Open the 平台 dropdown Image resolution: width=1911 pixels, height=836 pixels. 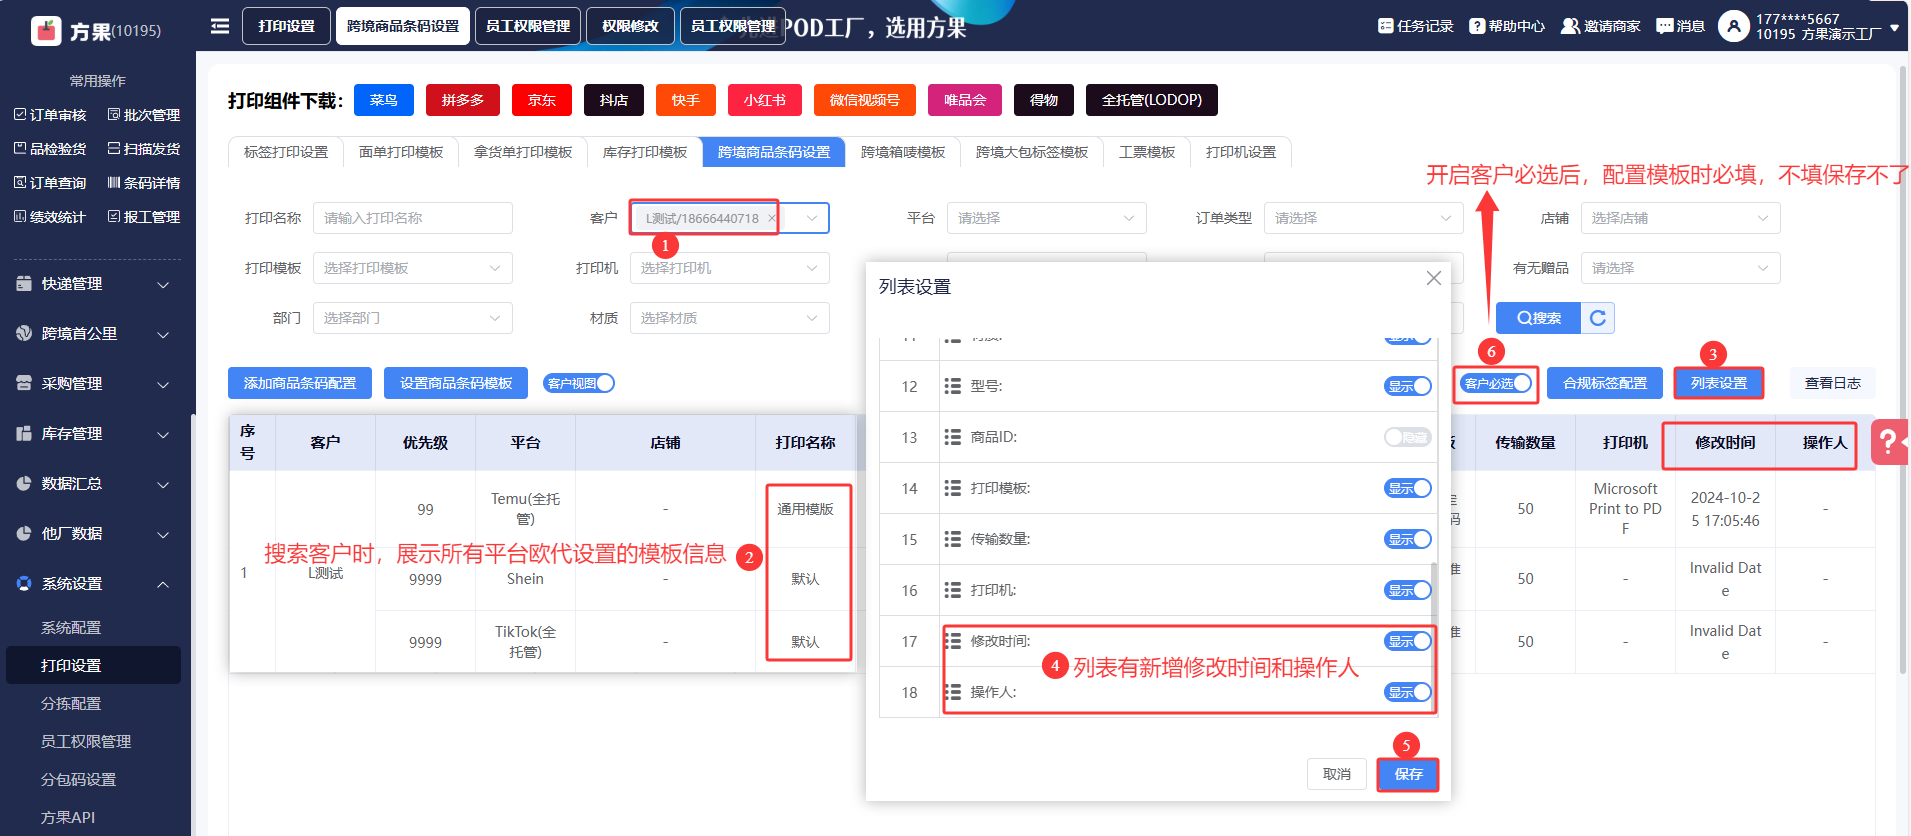[x=1046, y=218]
